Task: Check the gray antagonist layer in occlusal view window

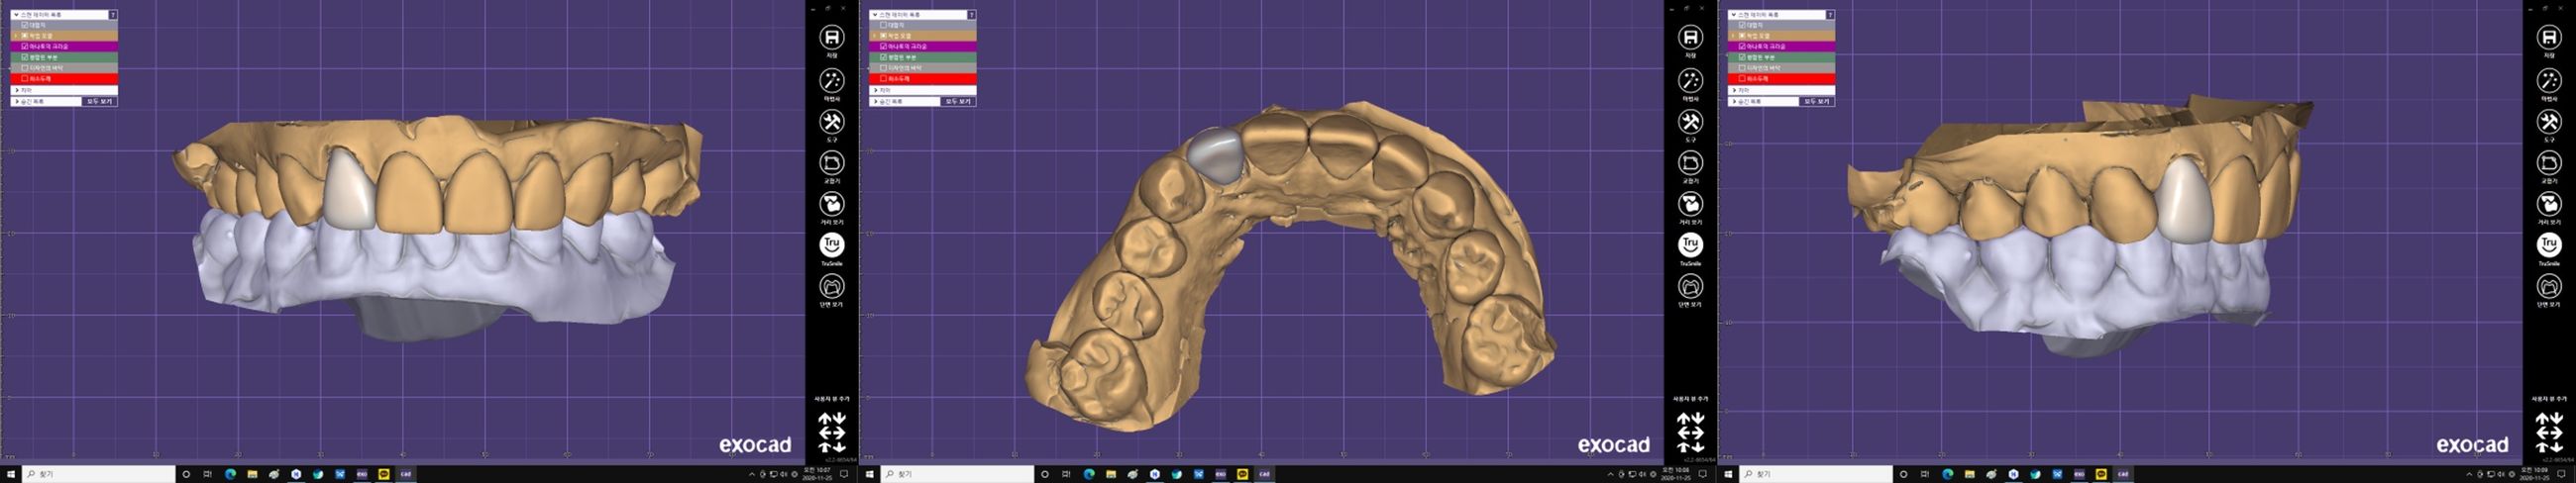Action: tap(883, 25)
